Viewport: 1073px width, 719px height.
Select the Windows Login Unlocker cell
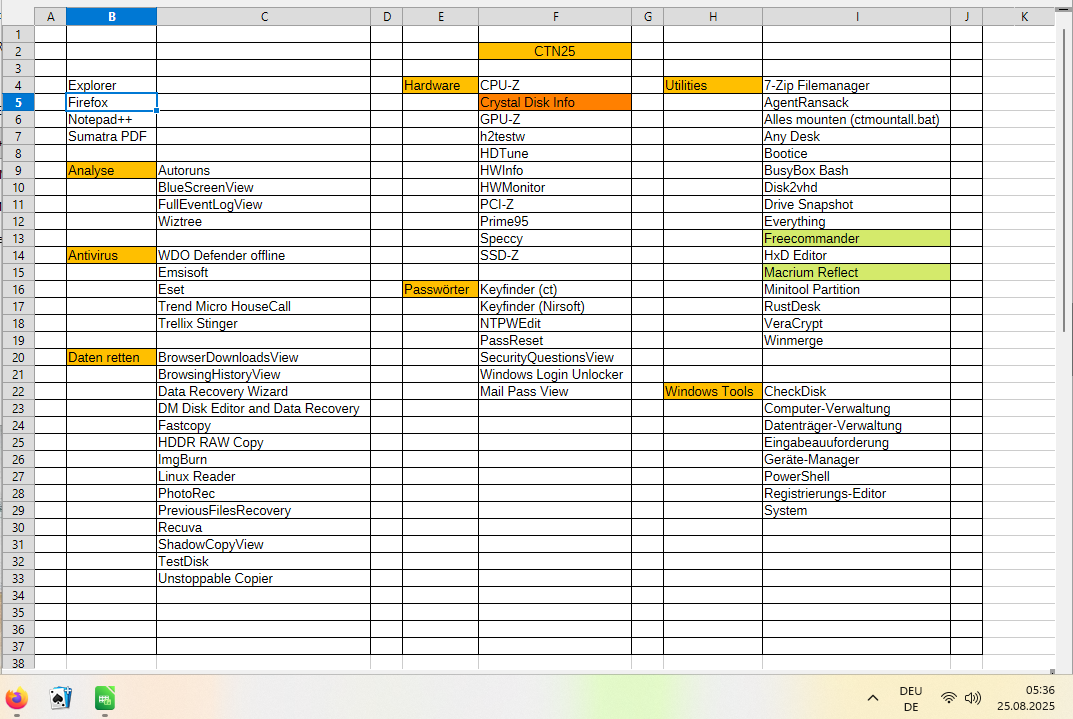click(555, 374)
